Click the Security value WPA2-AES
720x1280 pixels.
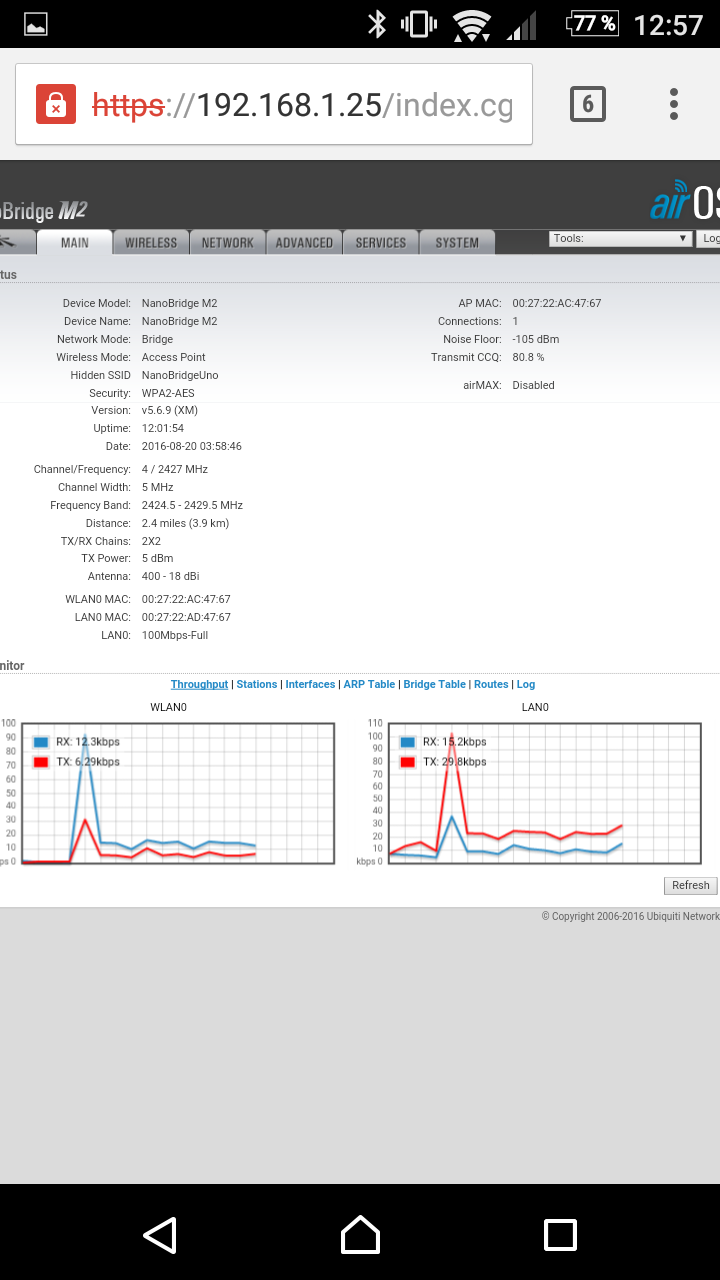[x=168, y=393]
